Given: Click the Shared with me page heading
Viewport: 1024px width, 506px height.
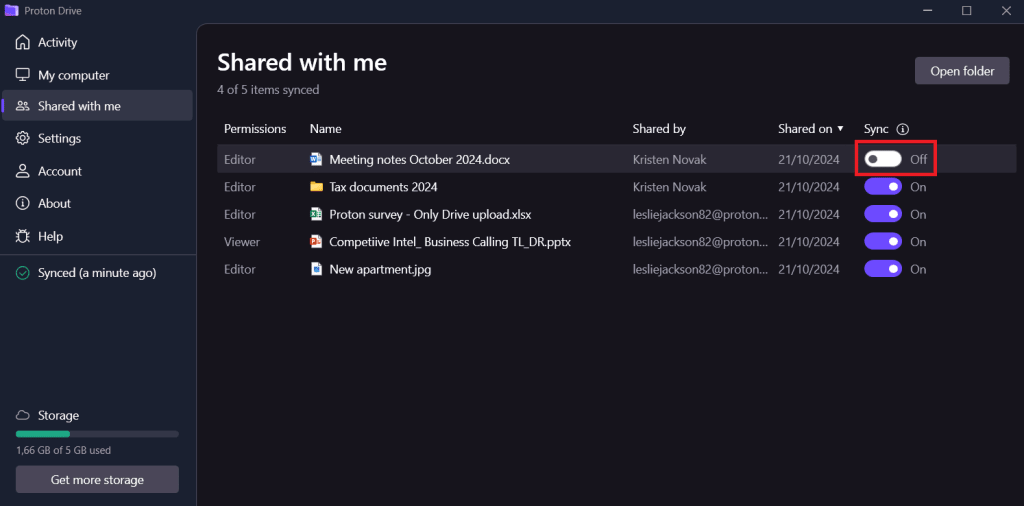Looking at the screenshot, I should pyautogui.click(x=302, y=63).
